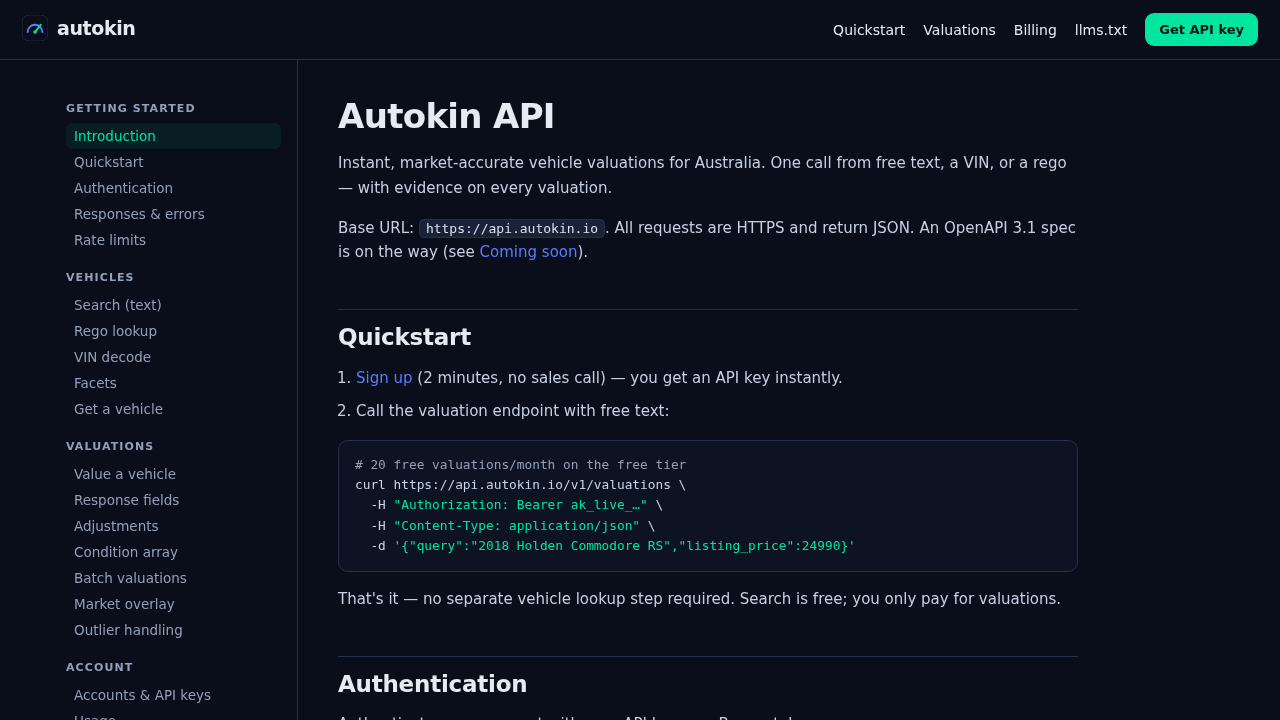Click the autokin brand name
The width and height of the screenshot is (1280, 720).
coord(96,28)
